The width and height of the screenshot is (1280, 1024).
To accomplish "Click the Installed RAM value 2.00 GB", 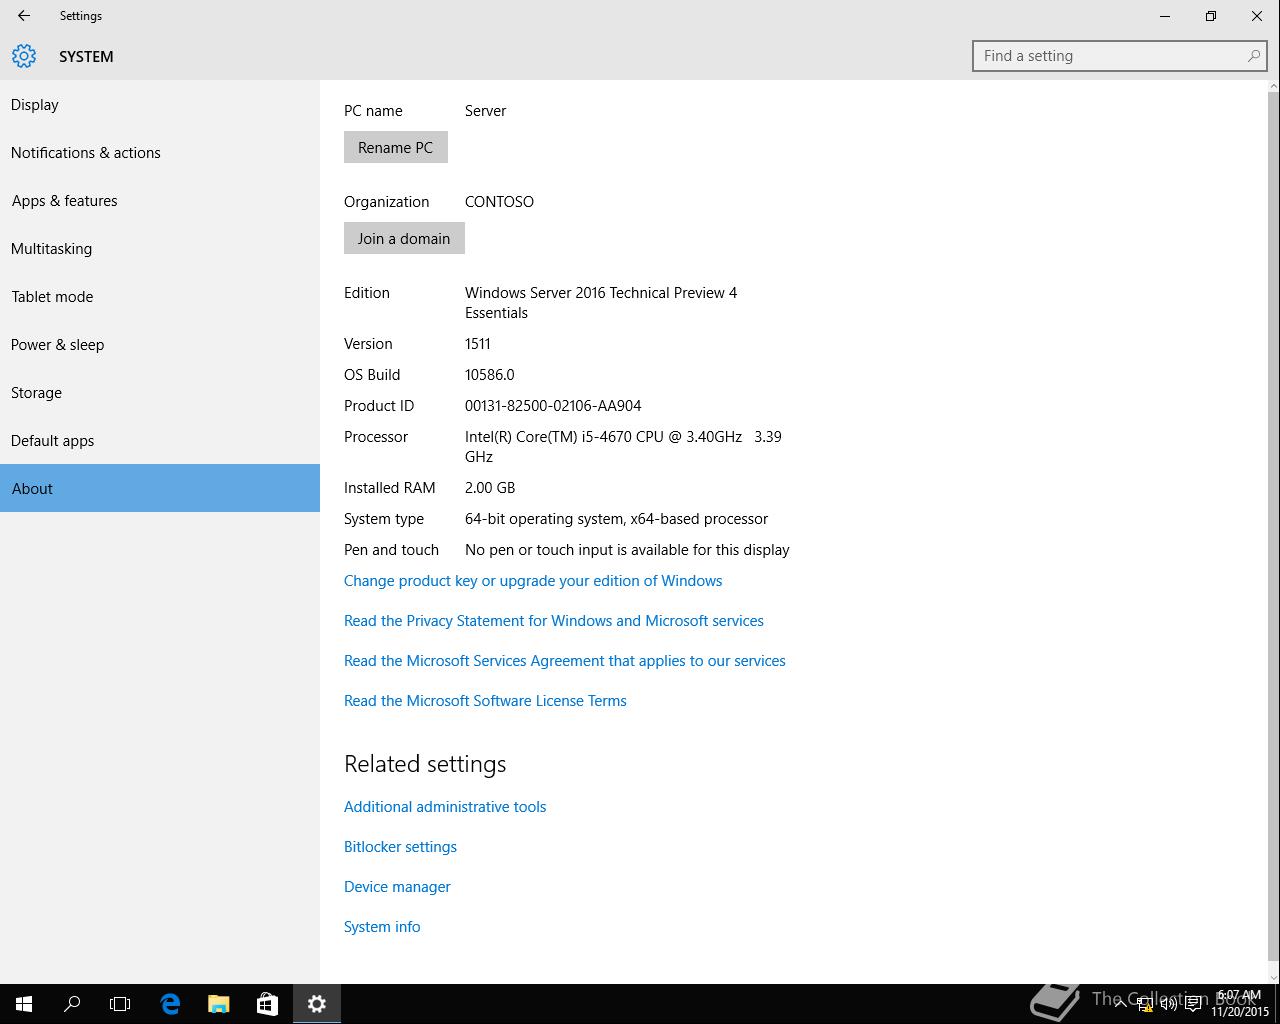I will point(490,488).
